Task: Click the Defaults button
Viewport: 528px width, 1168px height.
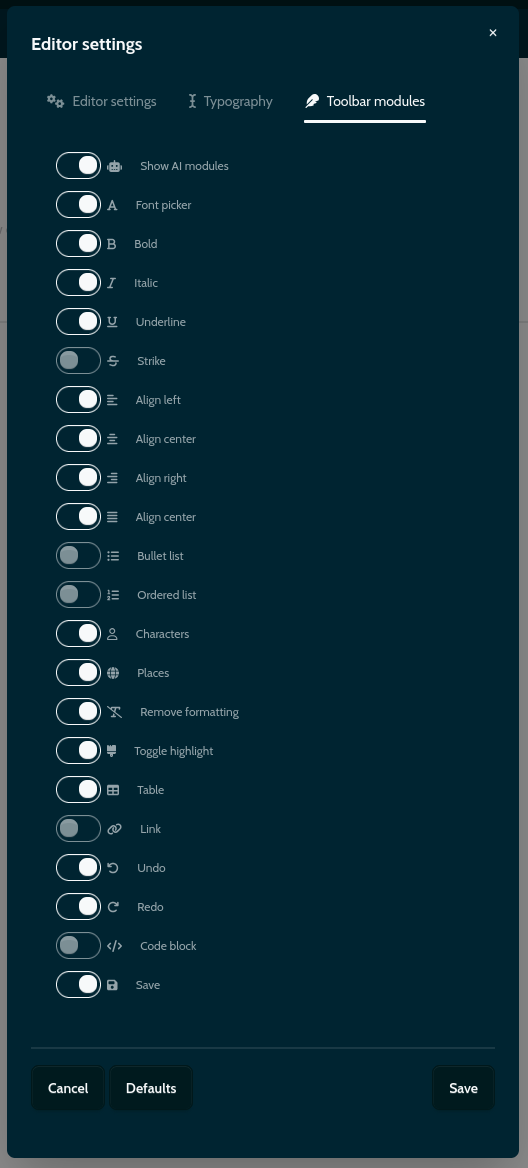Action: [x=151, y=1088]
